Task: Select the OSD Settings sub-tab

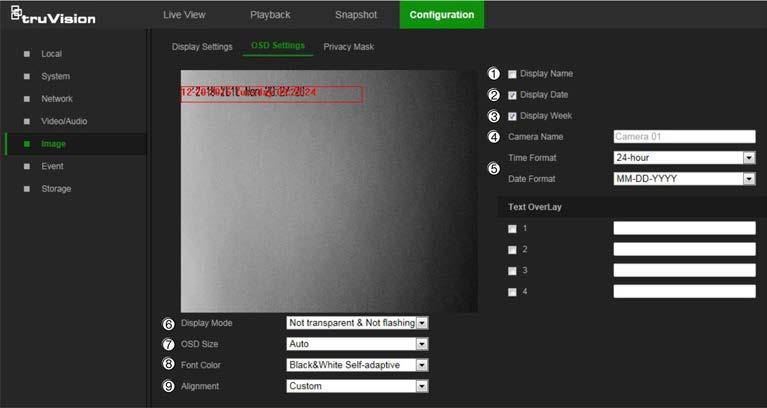Action: (278, 45)
